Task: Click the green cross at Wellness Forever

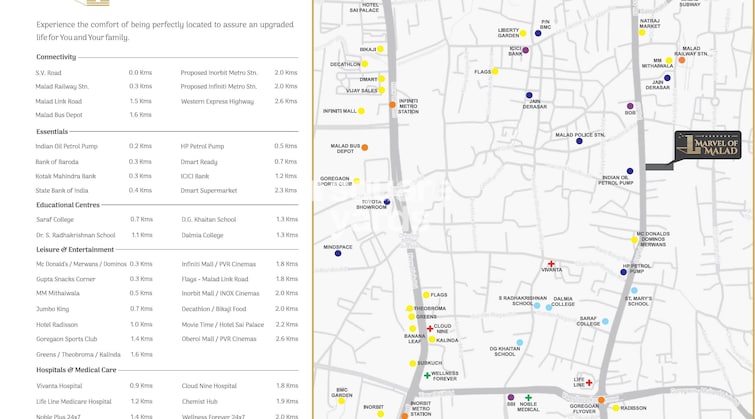Action: coord(427,375)
